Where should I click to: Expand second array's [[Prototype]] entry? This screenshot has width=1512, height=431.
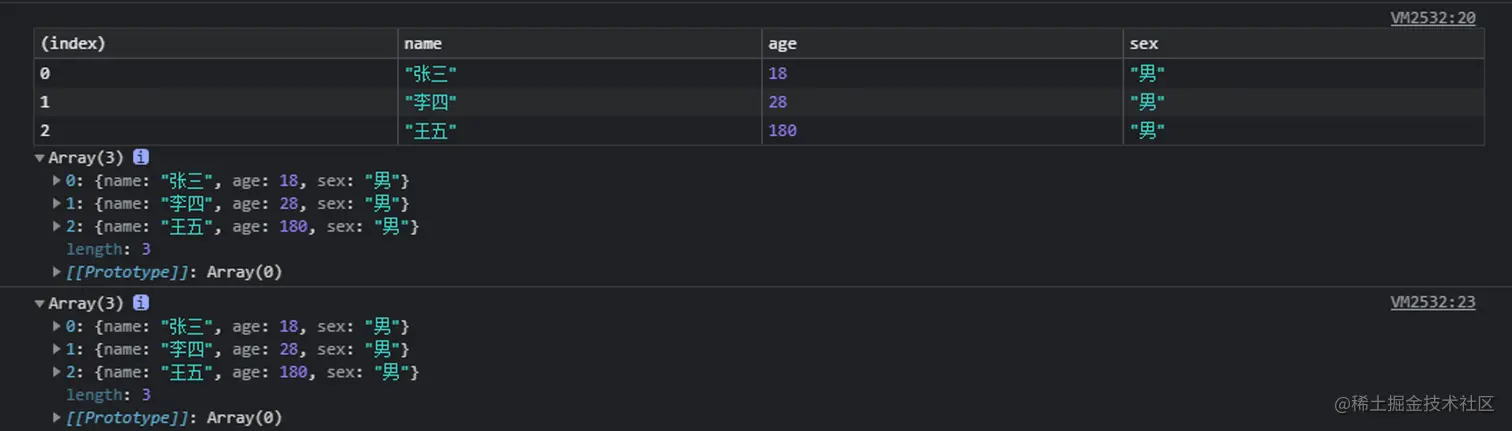(57, 417)
